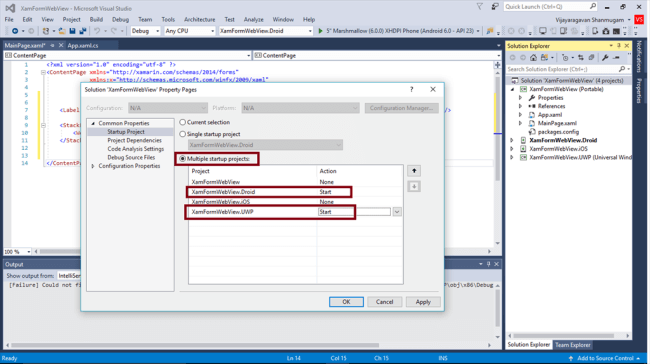Open the Action dropdown for XamFormWebView.UWP

[x=397, y=212]
